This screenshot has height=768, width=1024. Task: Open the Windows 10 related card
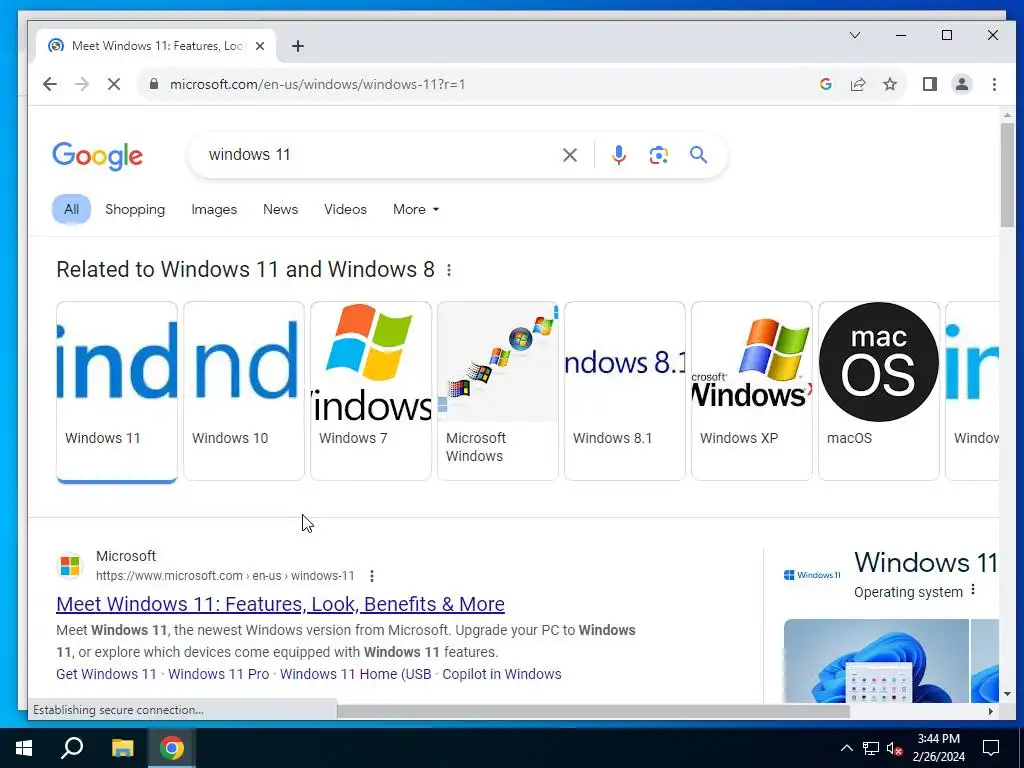(x=244, y=391)
